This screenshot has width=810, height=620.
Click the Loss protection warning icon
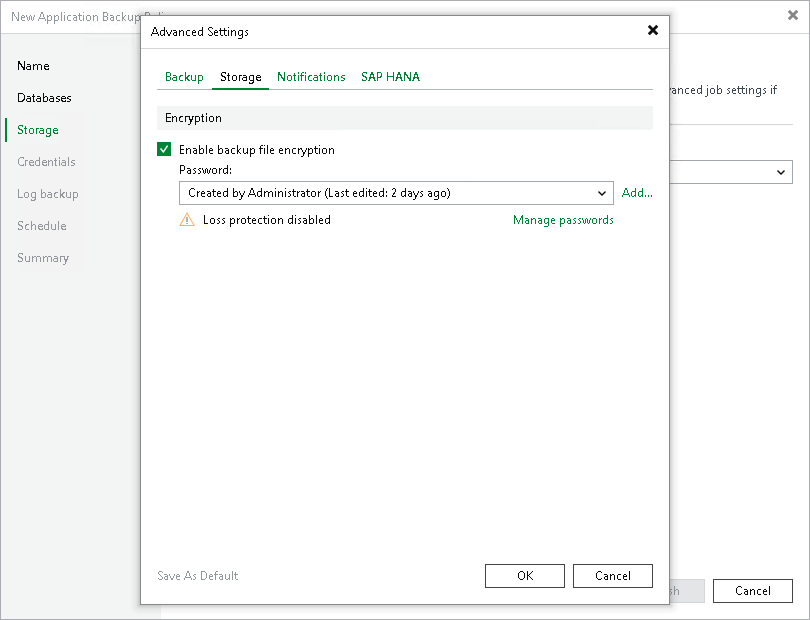pyautogui.click(x=187, y=219)
